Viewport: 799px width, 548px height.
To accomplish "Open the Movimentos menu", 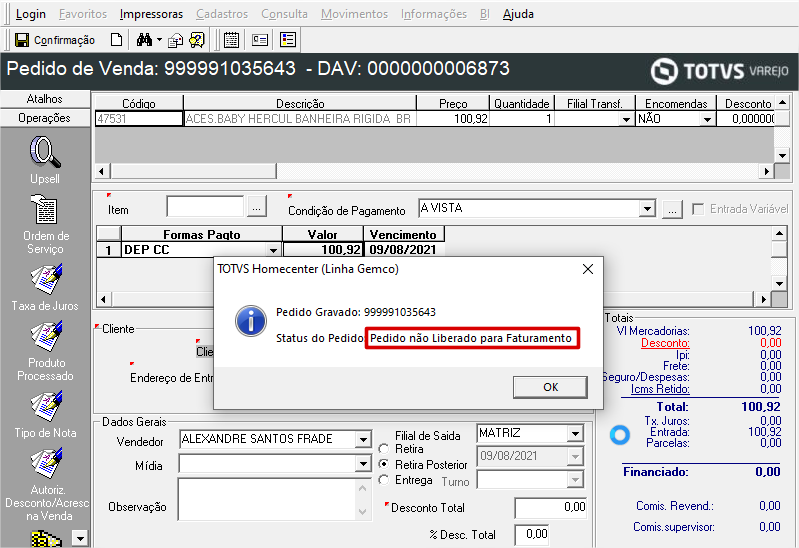I will [x=355, y=14].
